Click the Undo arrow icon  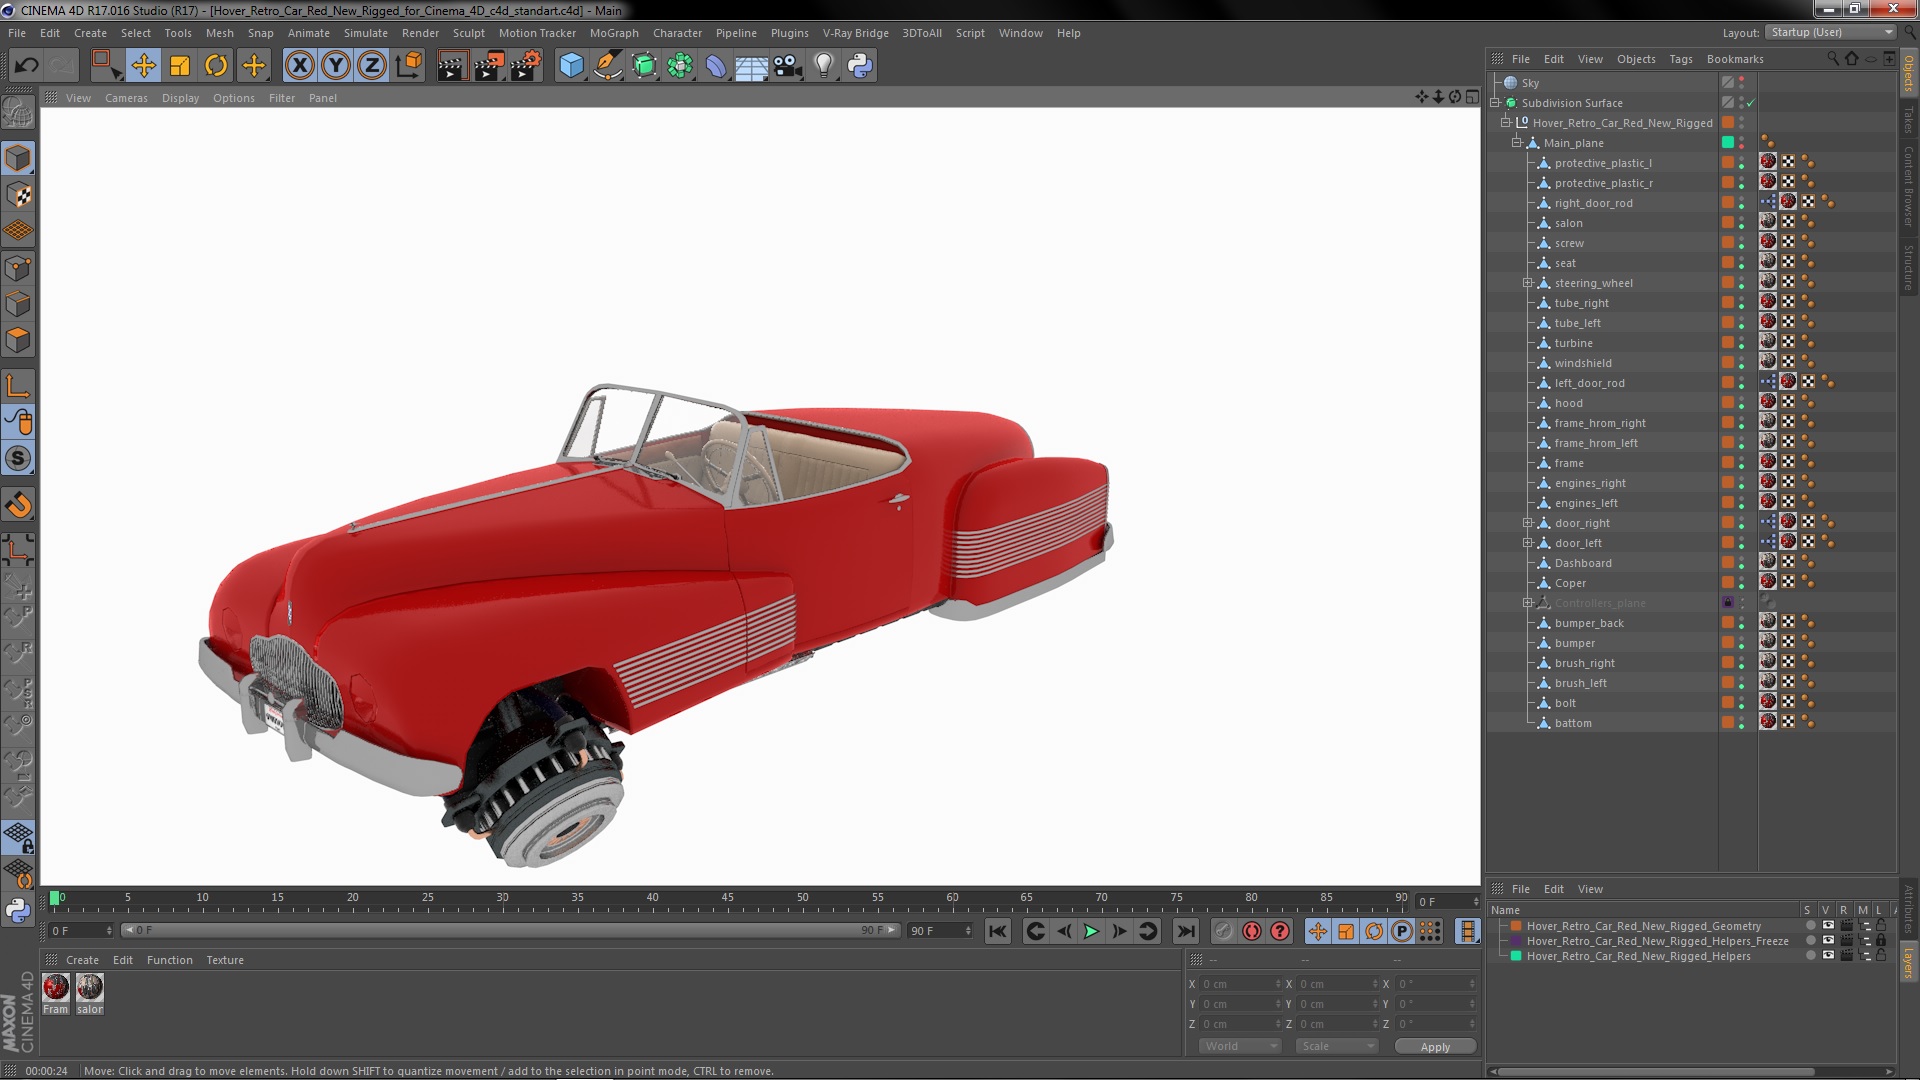click(26, 66)
